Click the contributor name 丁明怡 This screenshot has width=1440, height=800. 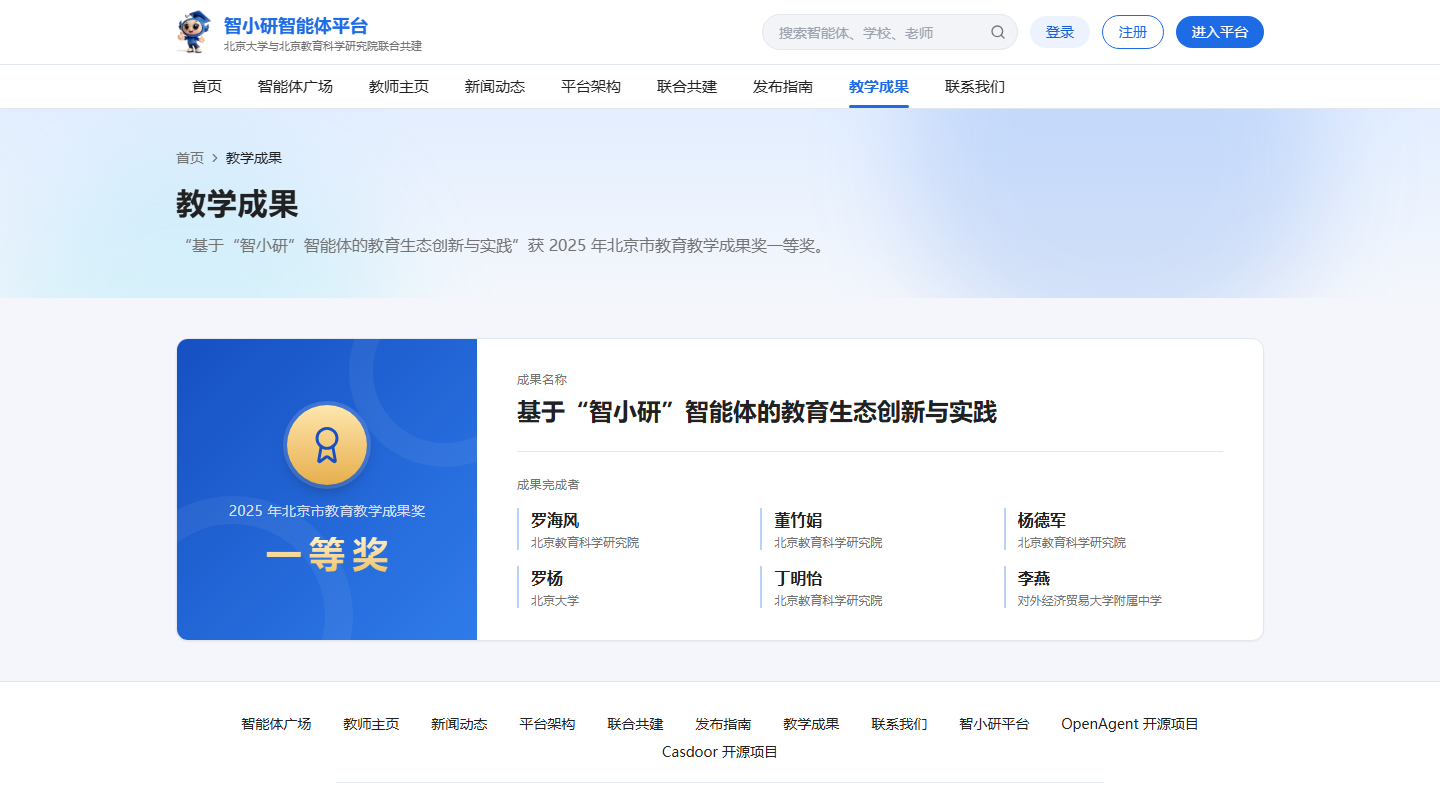click(x=798, y=578)
